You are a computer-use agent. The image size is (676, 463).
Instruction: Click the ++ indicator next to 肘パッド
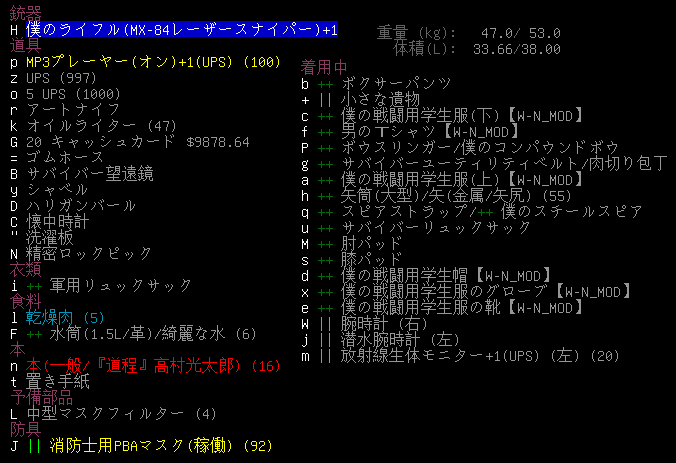coord(326,244)
